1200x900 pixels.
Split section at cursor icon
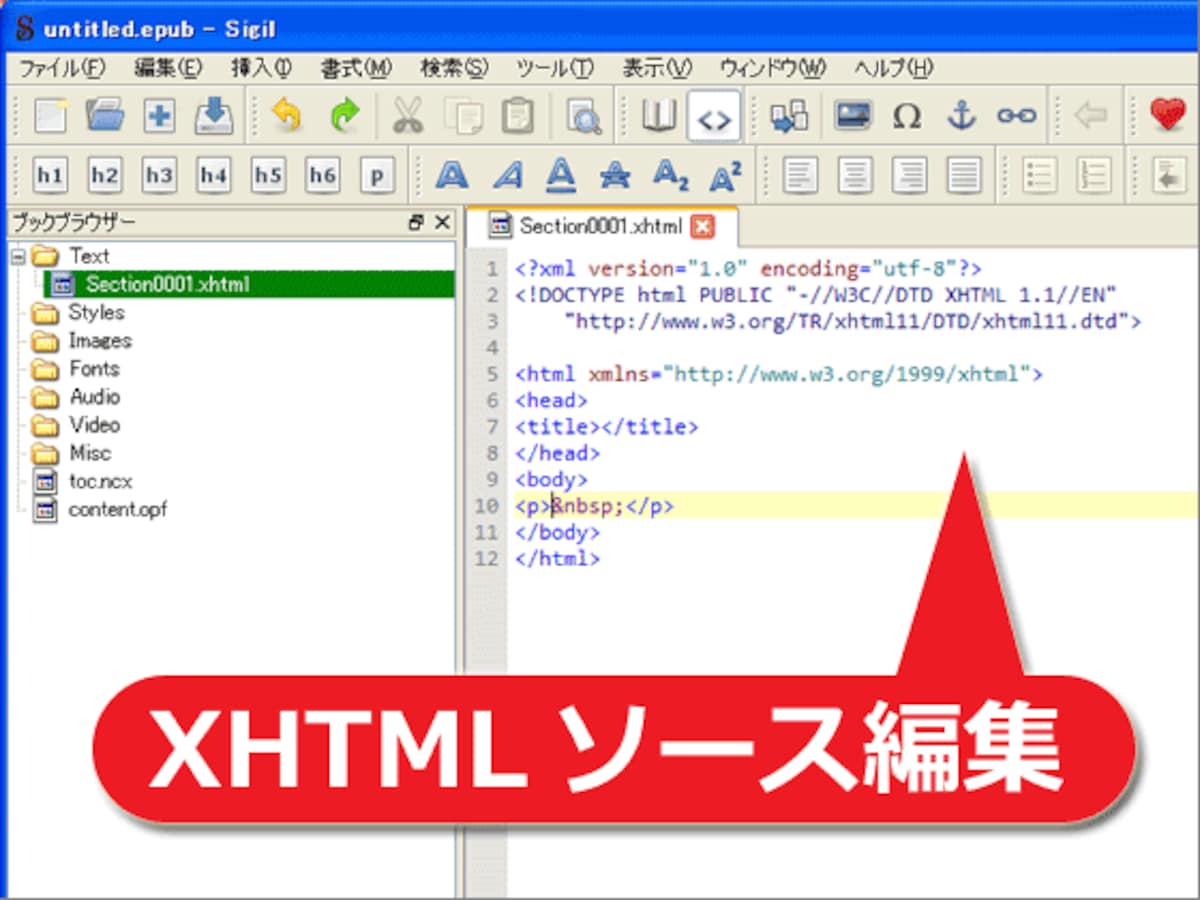pos(789,116)
